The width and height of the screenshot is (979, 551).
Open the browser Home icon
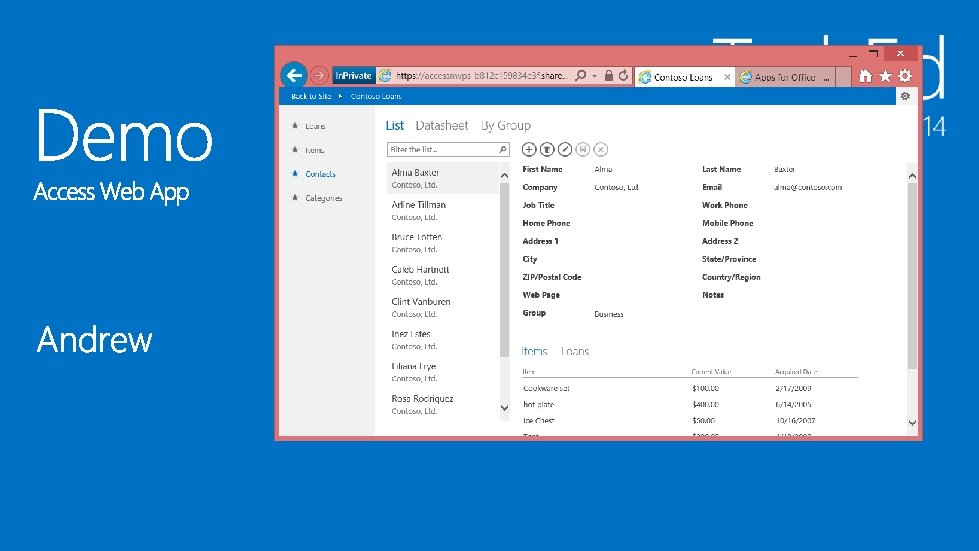(x=865, y=76)
